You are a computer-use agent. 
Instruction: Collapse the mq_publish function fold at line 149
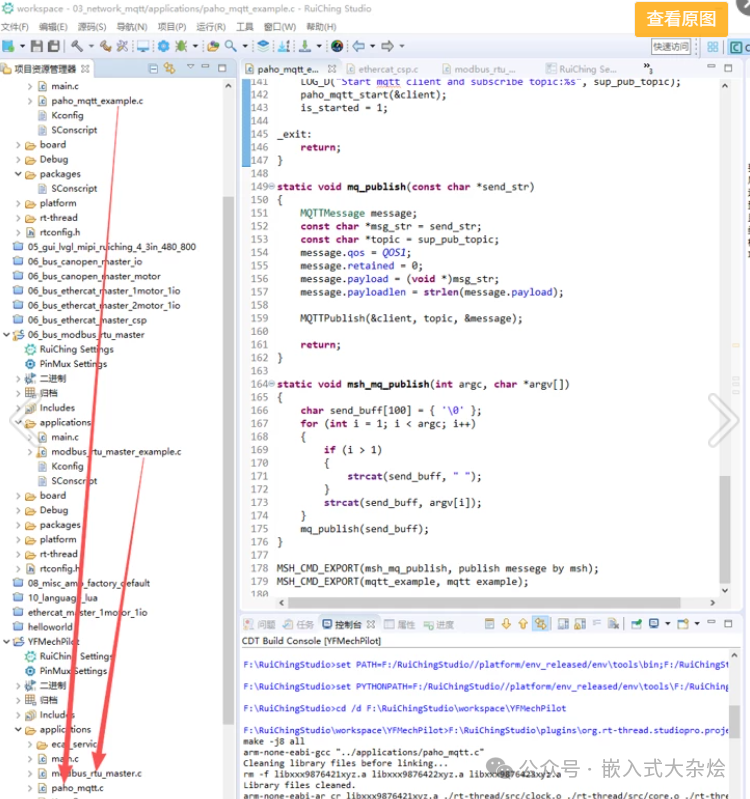pos(272,187)
